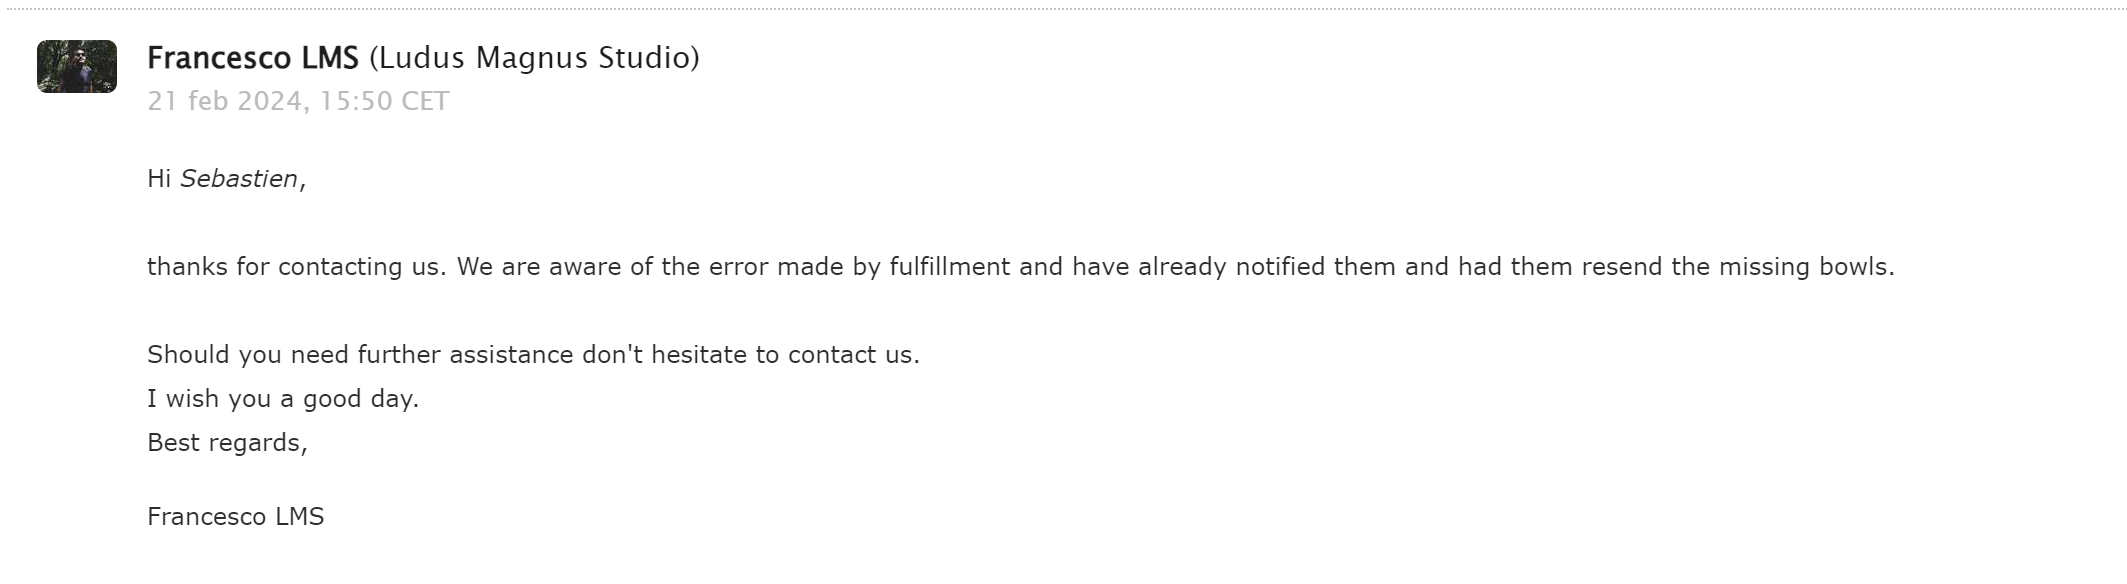Click the CET timezone text
This screenshot has width=2127, height=584.
coord(425,101)
